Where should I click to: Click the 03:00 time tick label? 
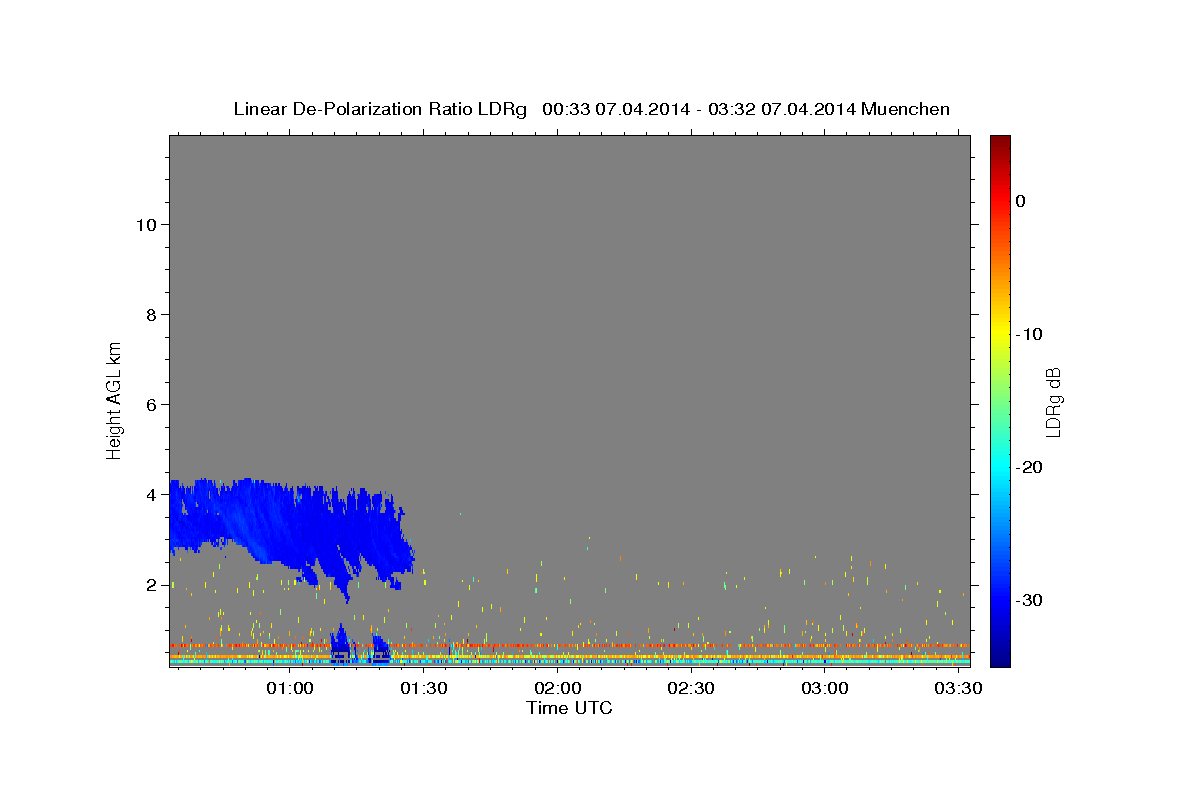click(x=825, y=689)
